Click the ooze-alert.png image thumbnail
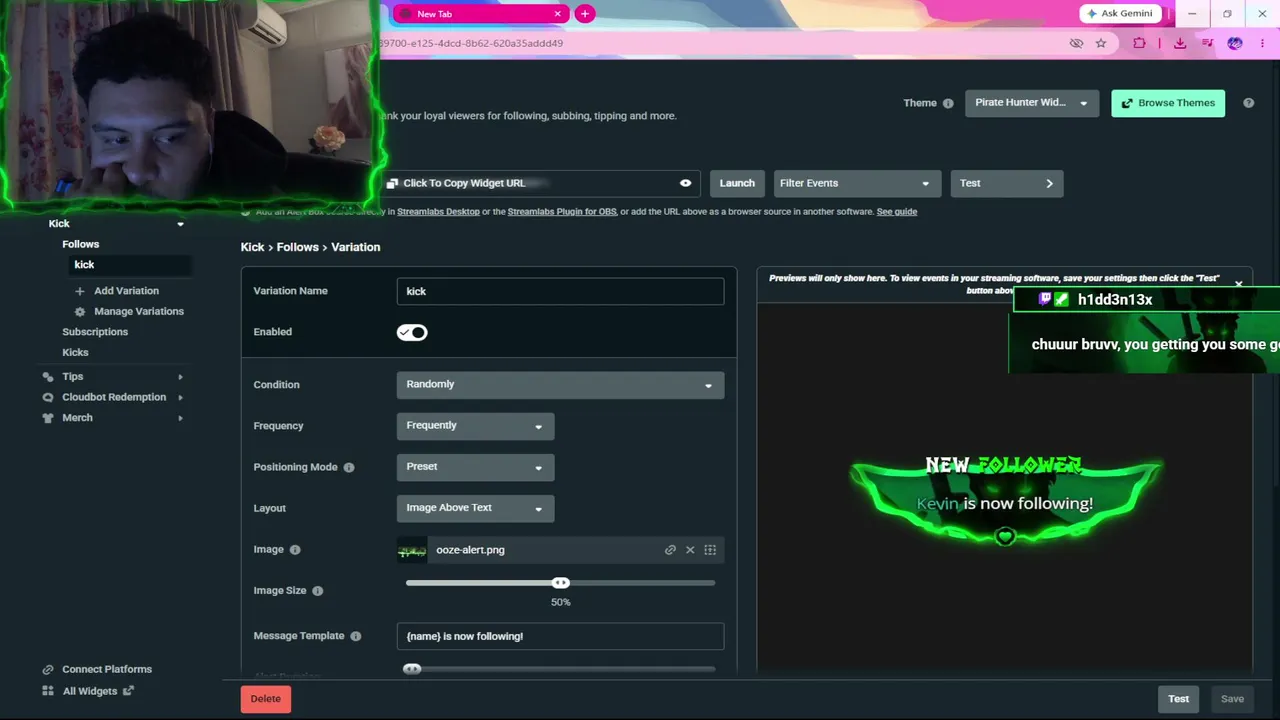This screenshot has width=1280, height=720. (x=412, y=550)
